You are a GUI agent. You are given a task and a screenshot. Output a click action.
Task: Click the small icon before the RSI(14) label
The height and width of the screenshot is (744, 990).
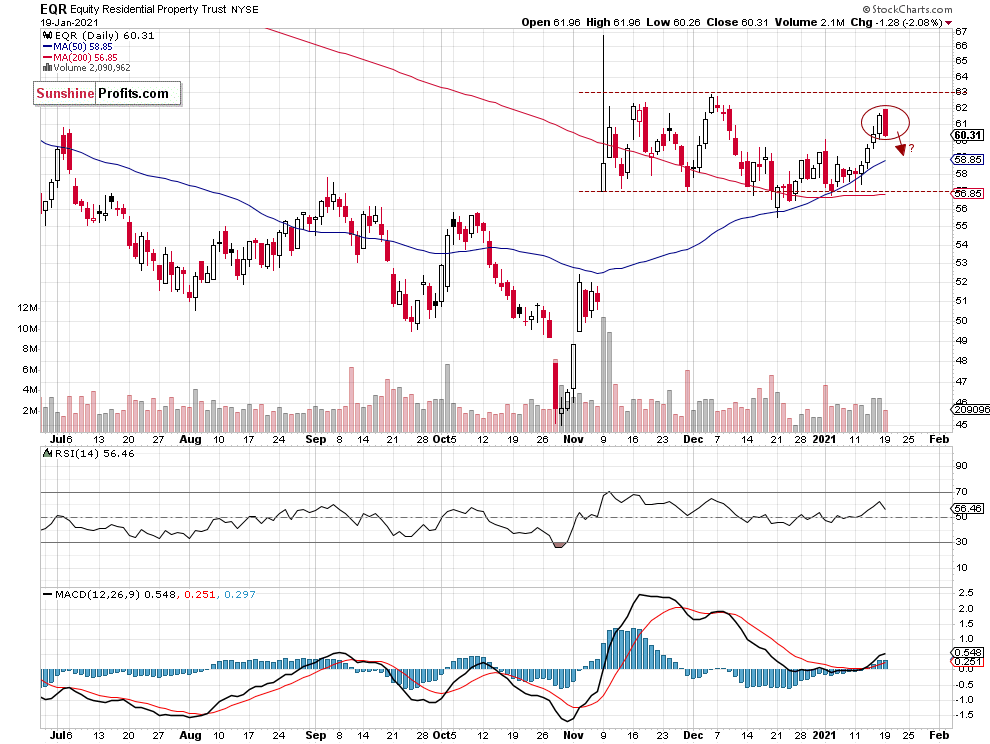[48, 453]
